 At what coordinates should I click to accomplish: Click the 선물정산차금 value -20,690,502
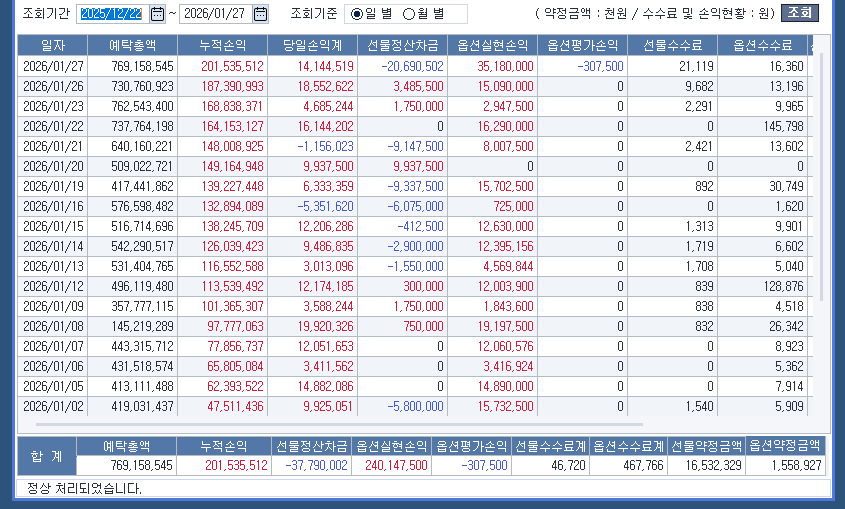point(412,66)
